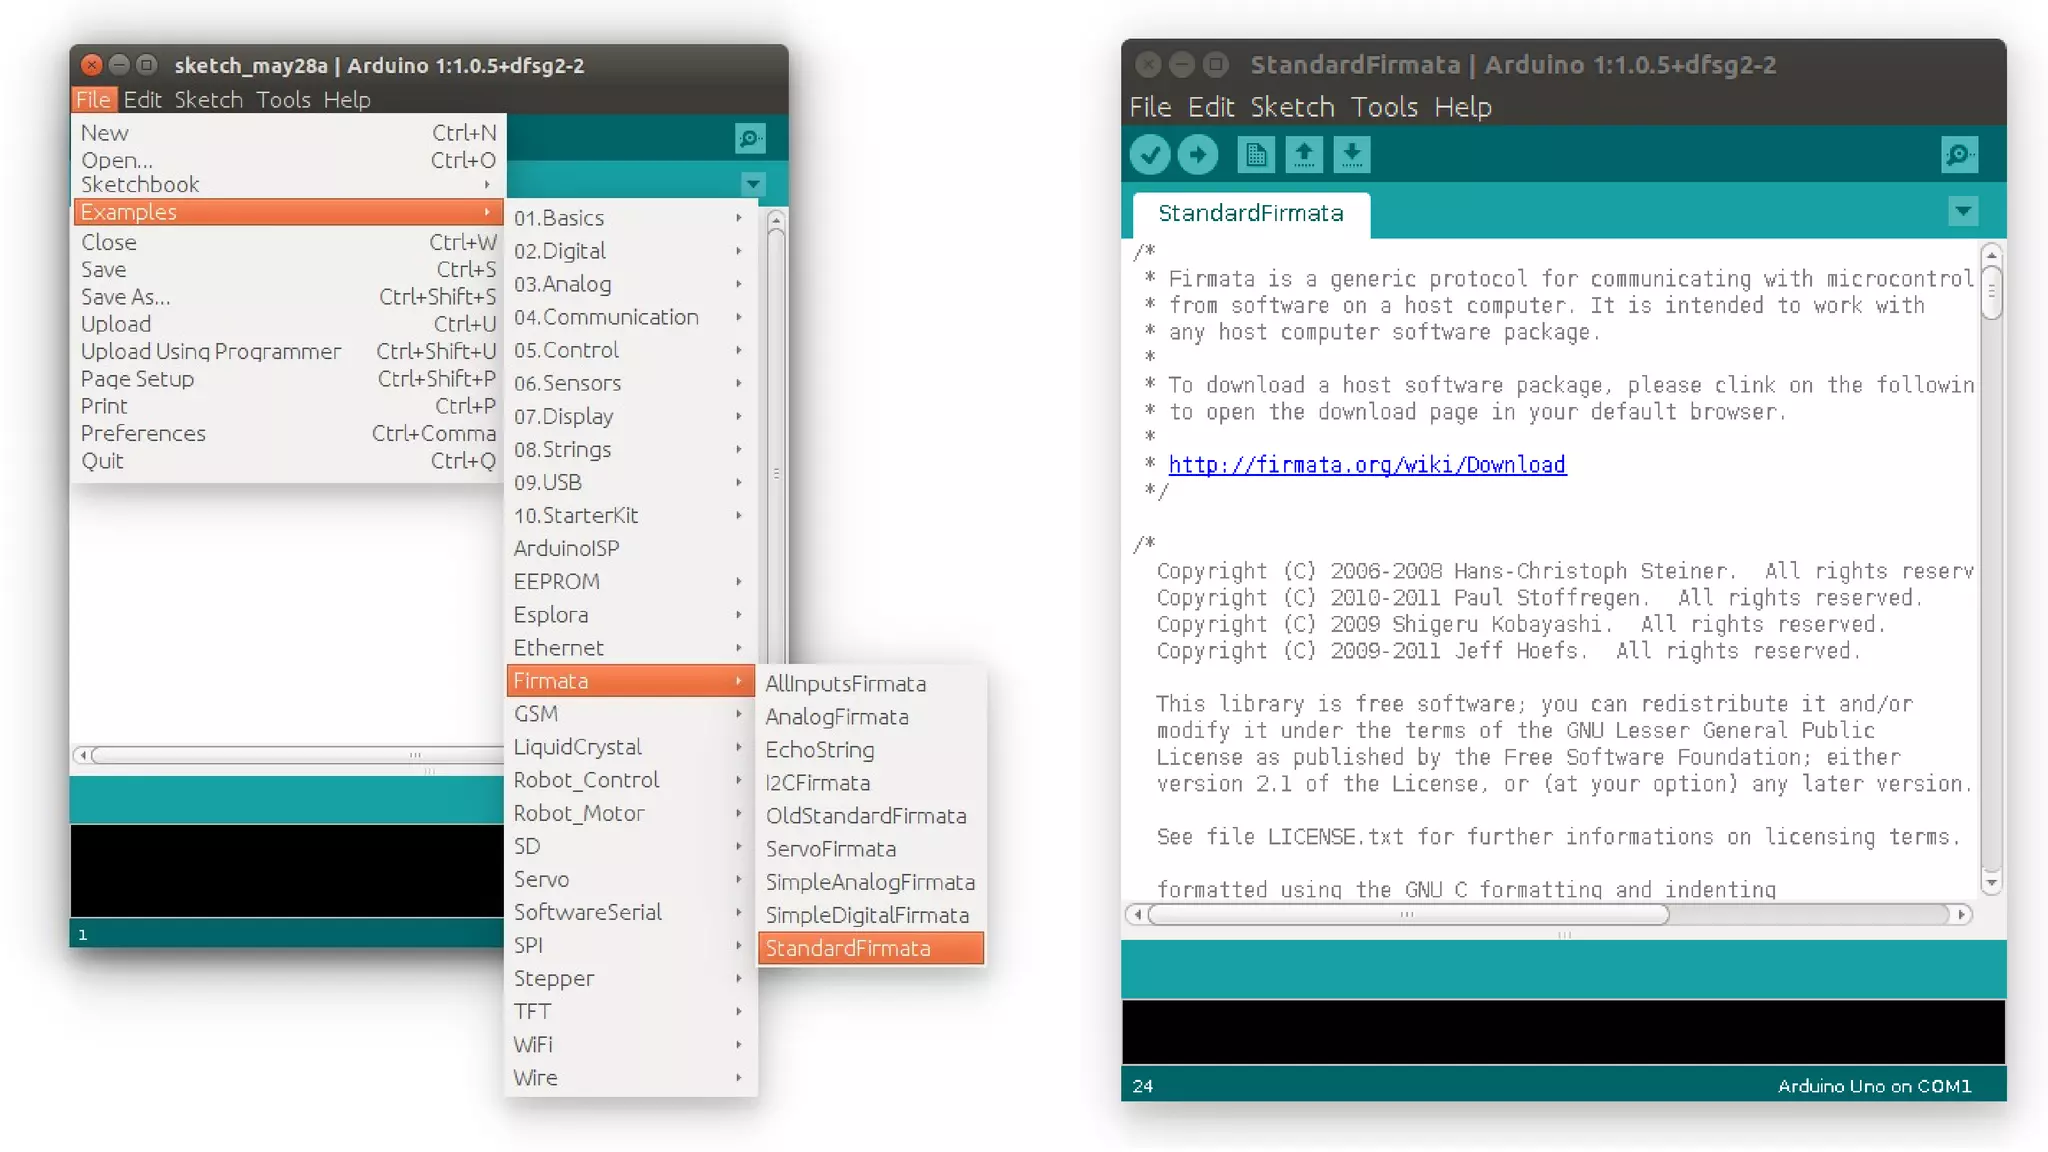Open the I2CFirmata example
The width and height of the screenshot is (2048, 1152).
point(871,782)
